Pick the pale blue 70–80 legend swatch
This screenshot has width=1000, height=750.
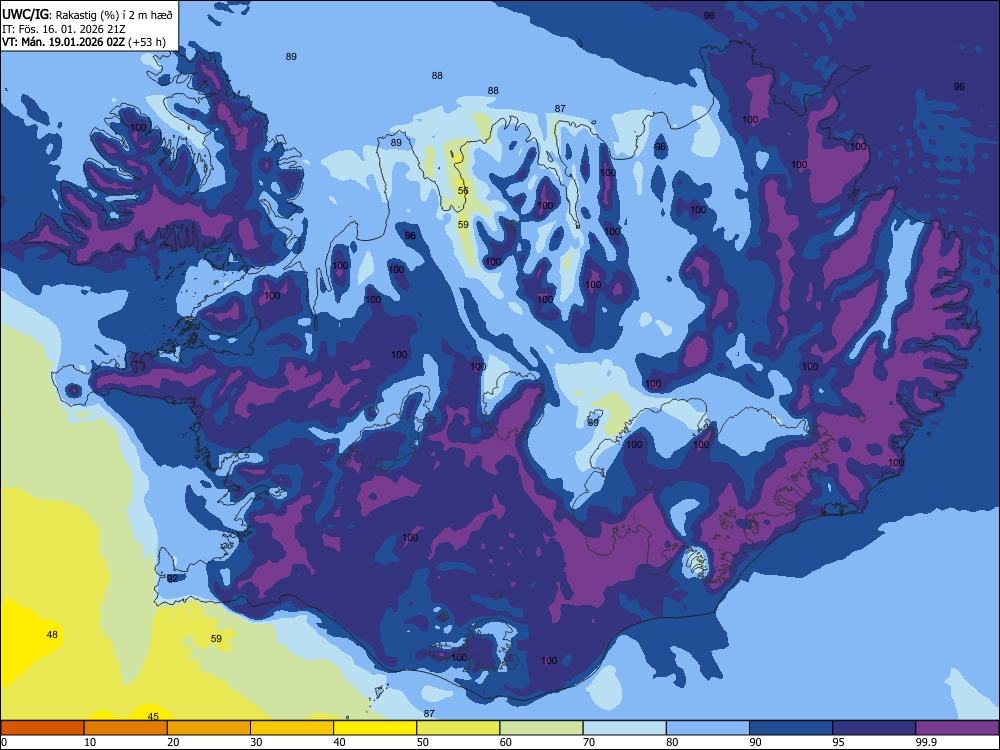tap(624, 728)
